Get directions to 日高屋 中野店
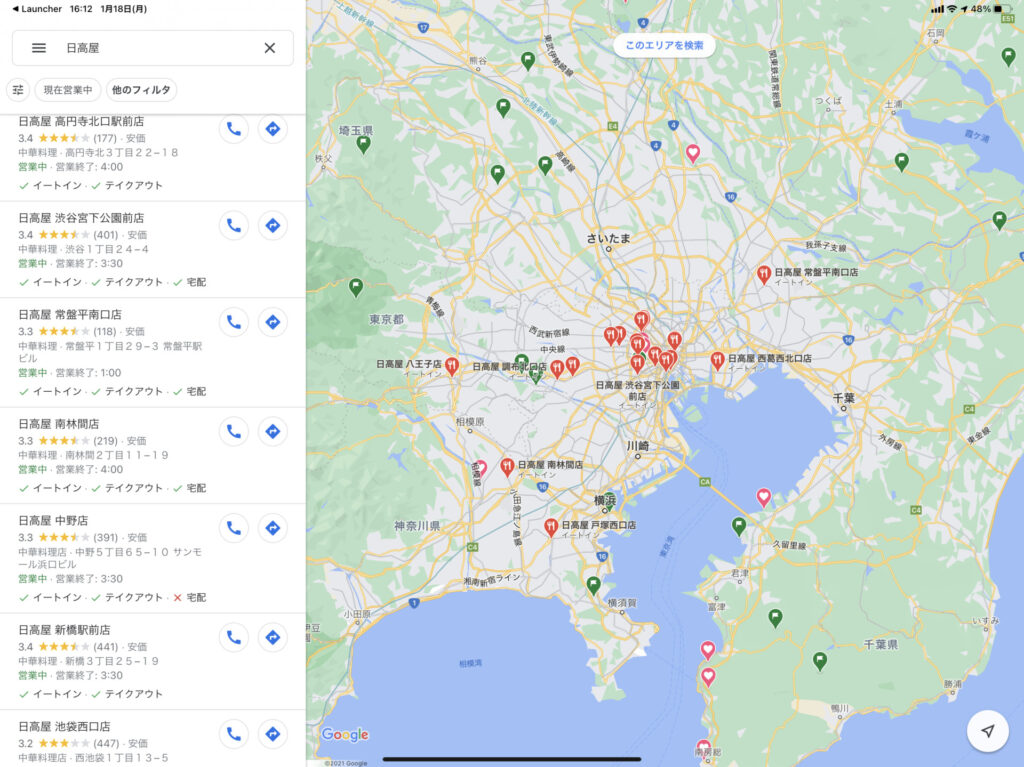The height and width of the screenshot is (767, 1024). pos(273,528)
